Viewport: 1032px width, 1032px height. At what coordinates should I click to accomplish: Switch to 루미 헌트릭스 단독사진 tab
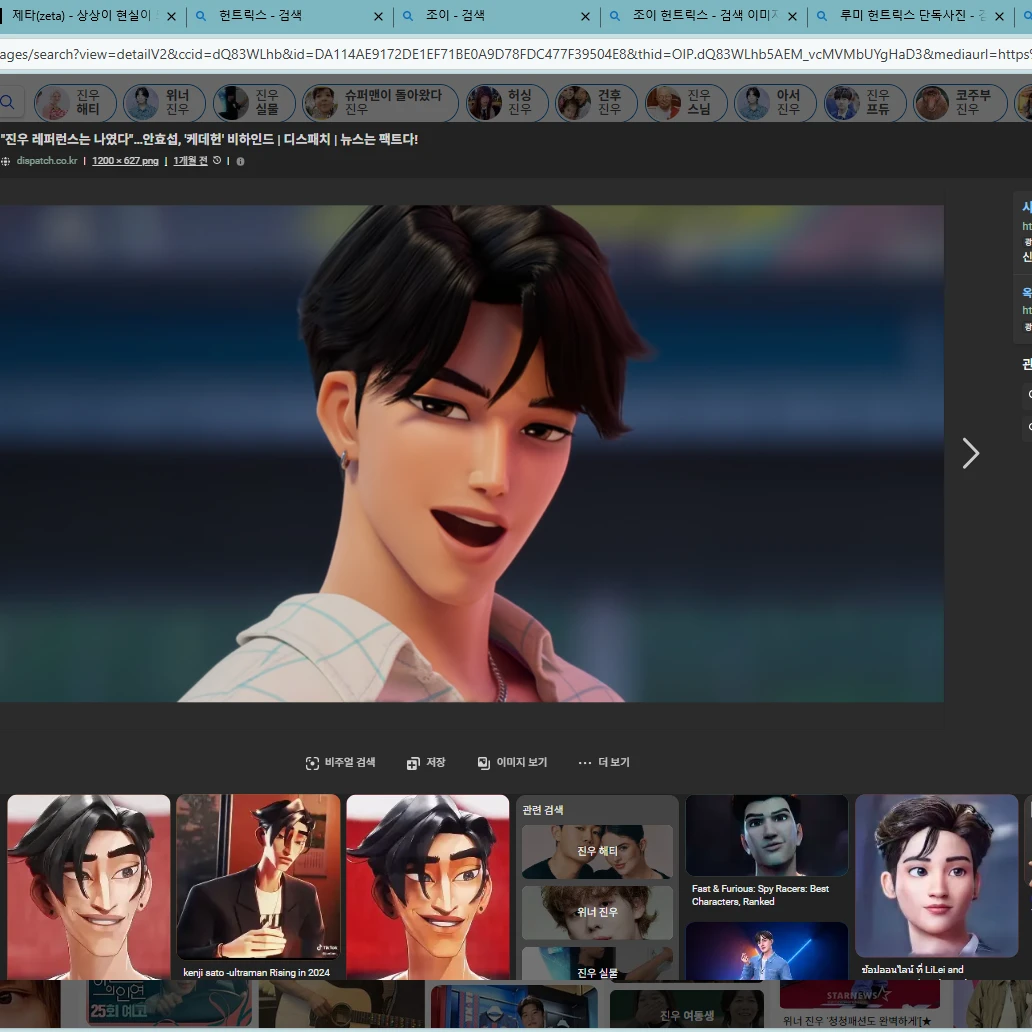pyautogui.click(x=912, y=16)
